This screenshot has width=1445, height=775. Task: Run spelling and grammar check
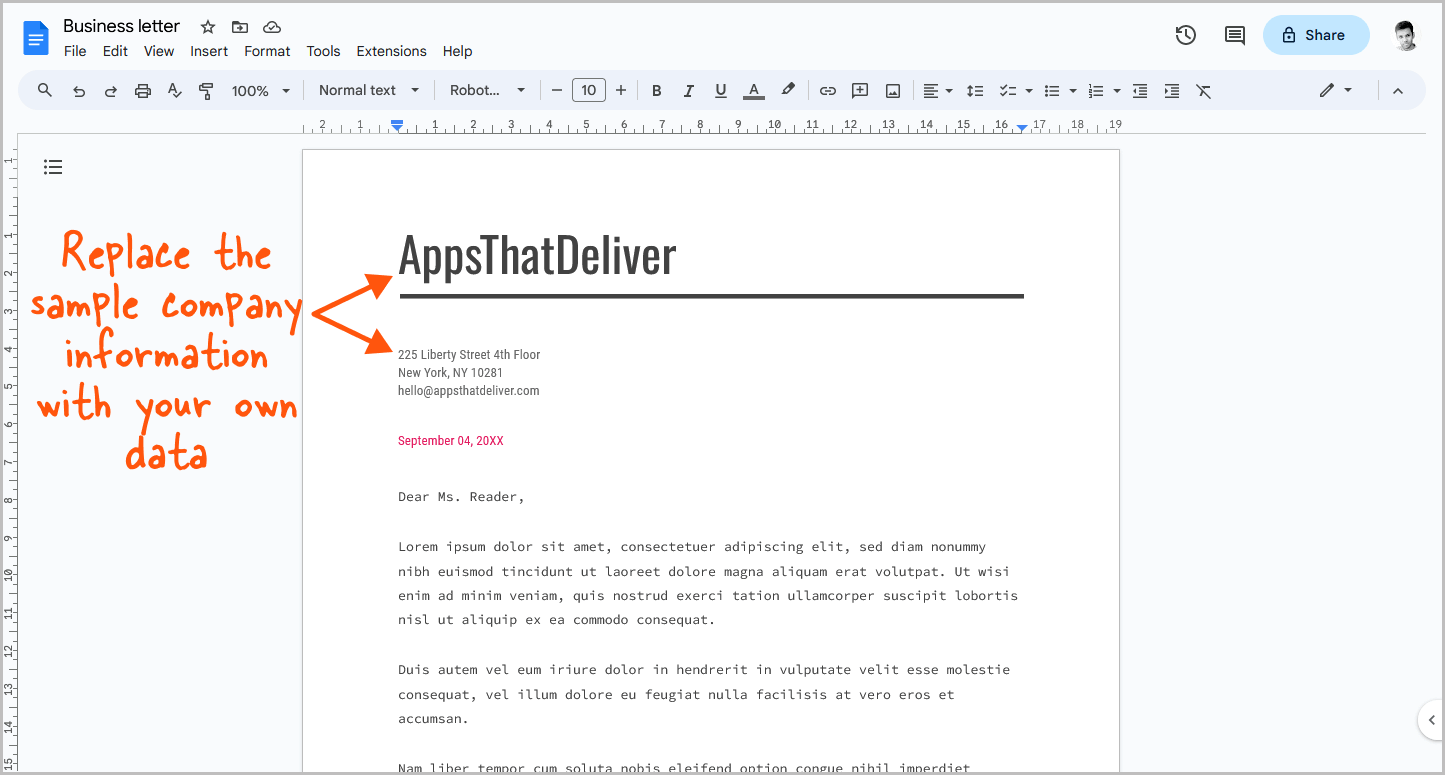(174, 89)
